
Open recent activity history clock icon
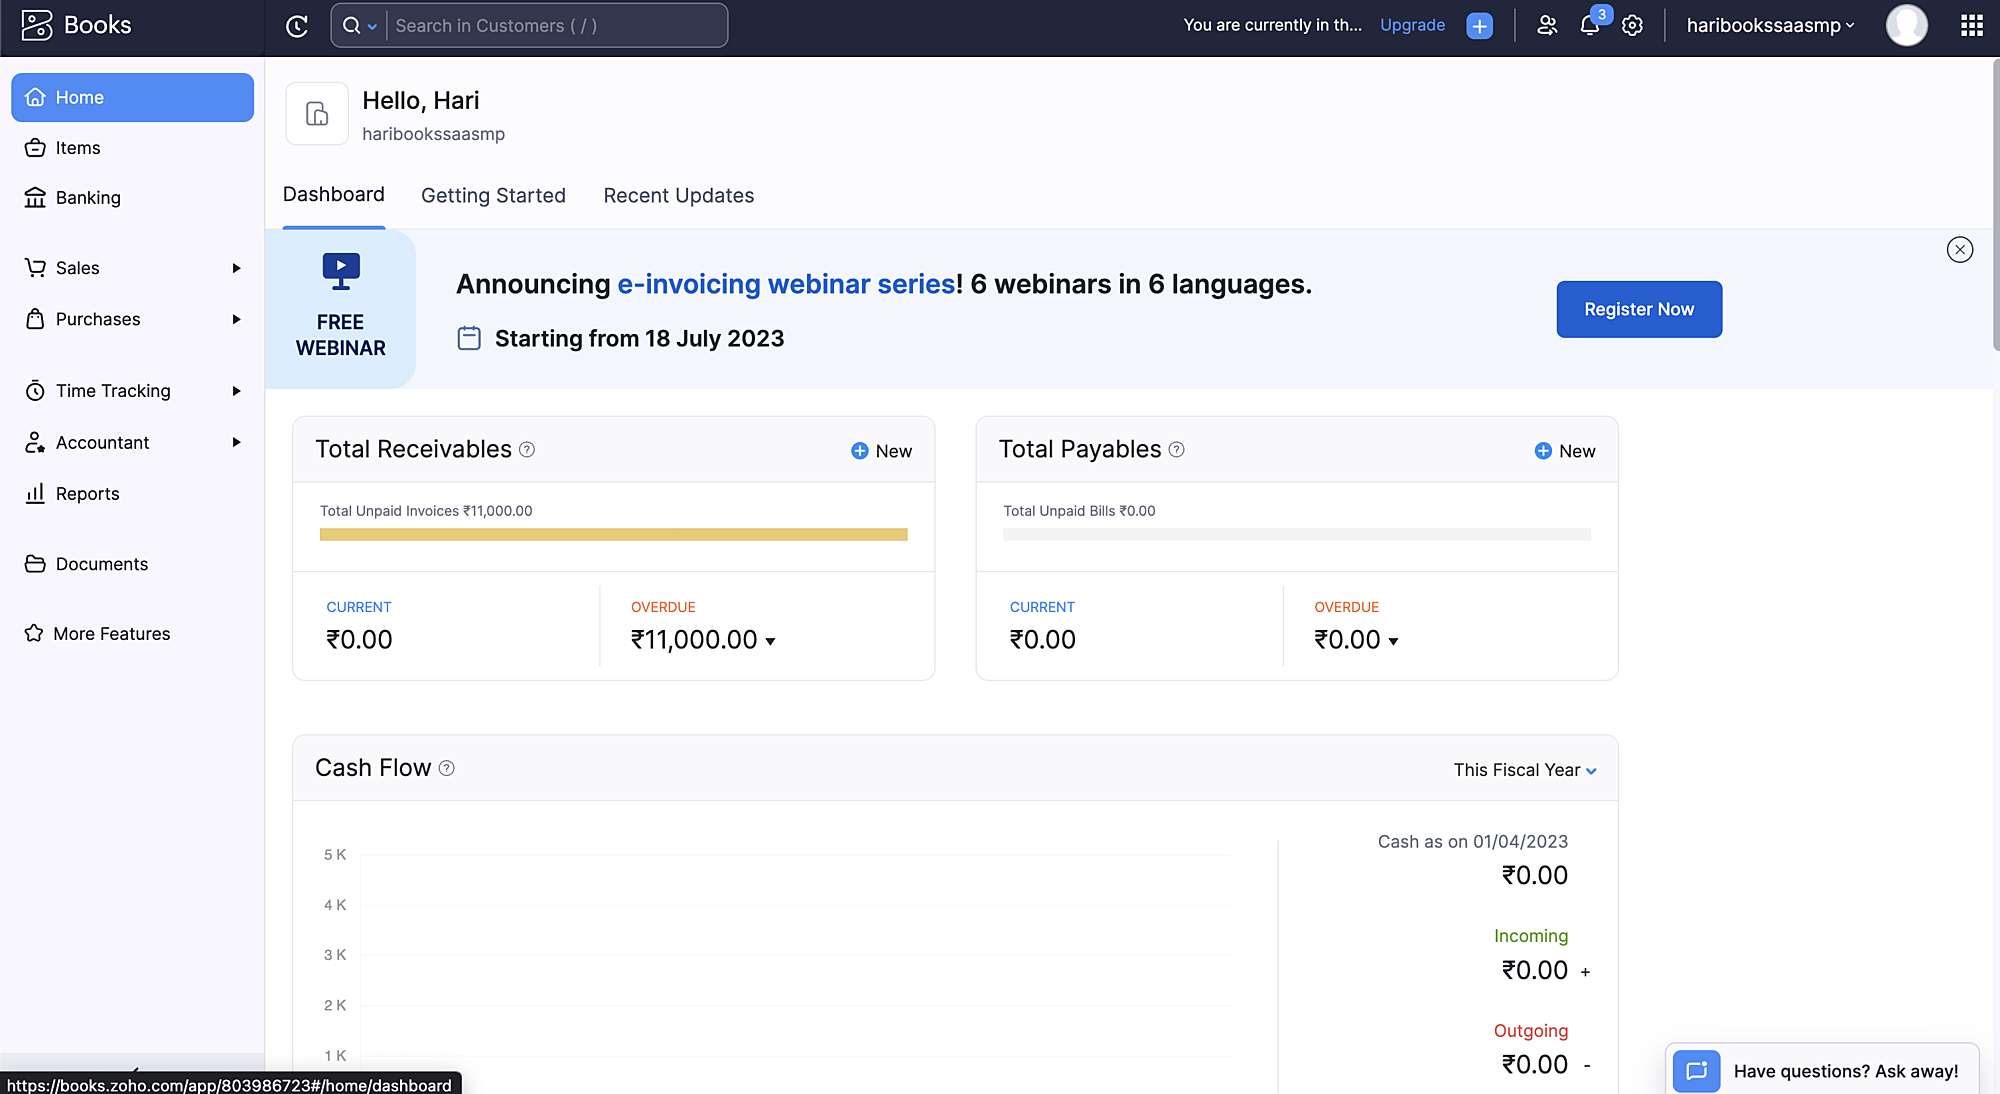[x=297, y=26]
